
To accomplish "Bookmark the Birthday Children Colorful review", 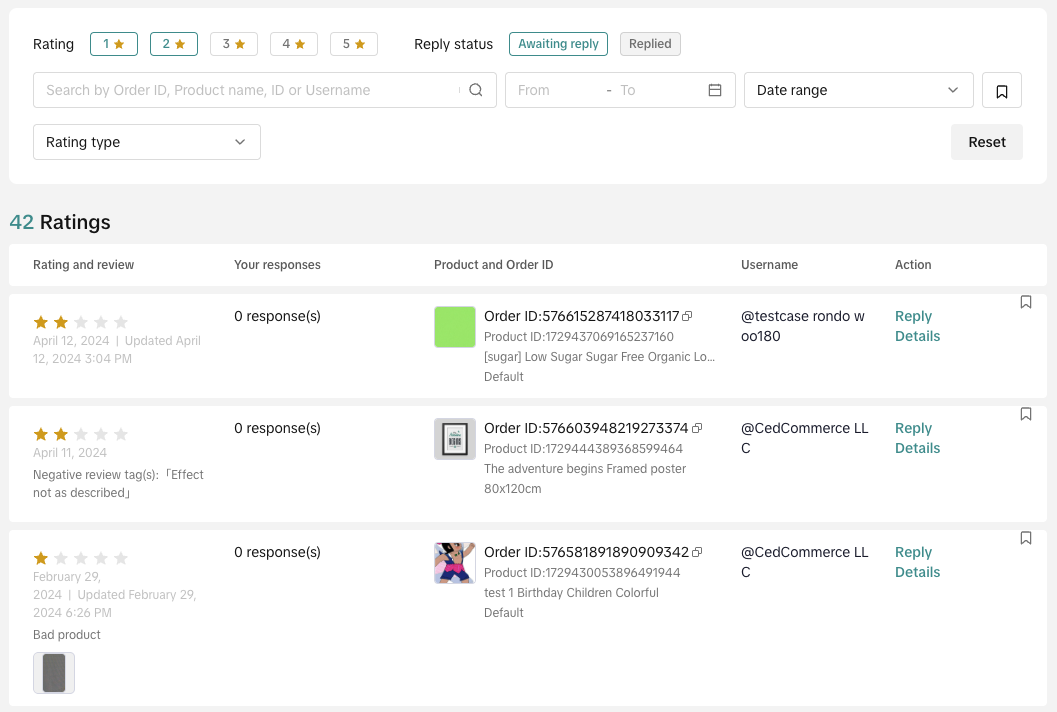I will click(x=1025, y=538).
